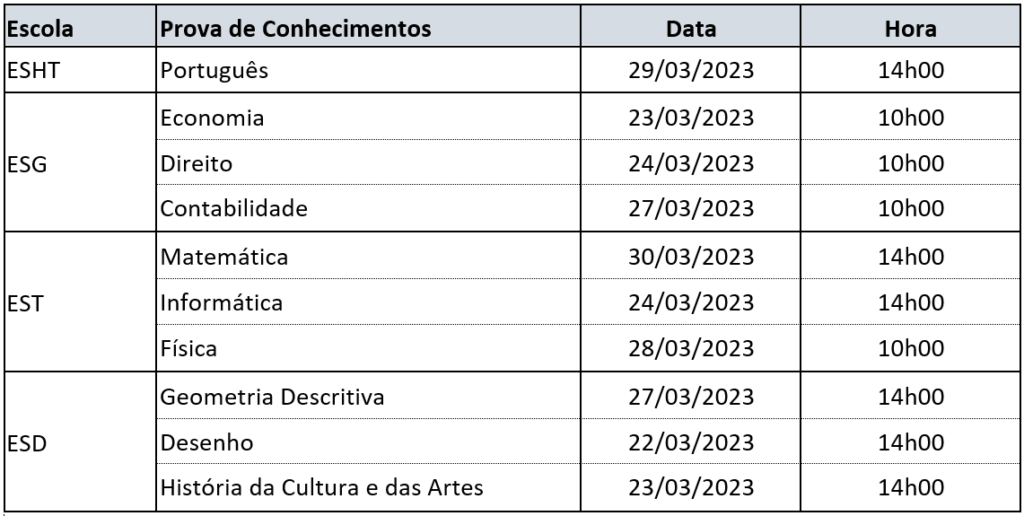Select the Escola header cell
Screen dimensions: 1024x516
coord(80,27)
